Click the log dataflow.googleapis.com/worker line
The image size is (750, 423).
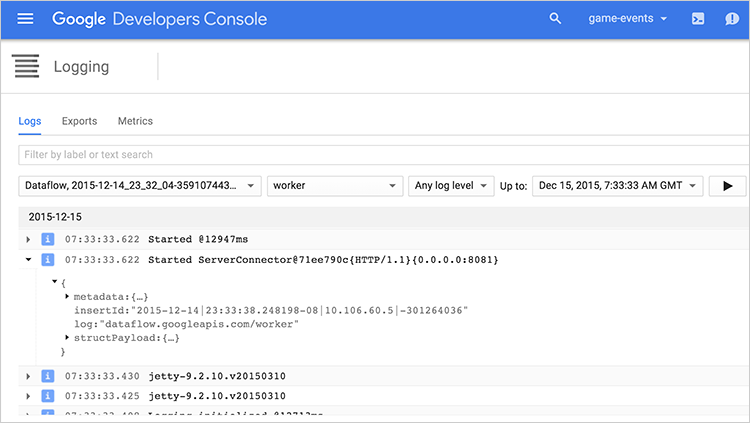(x=187, y=324)
